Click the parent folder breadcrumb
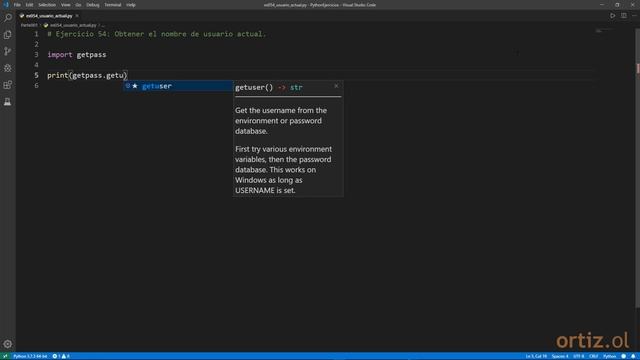The image size is (640, 360). [29, 25]
